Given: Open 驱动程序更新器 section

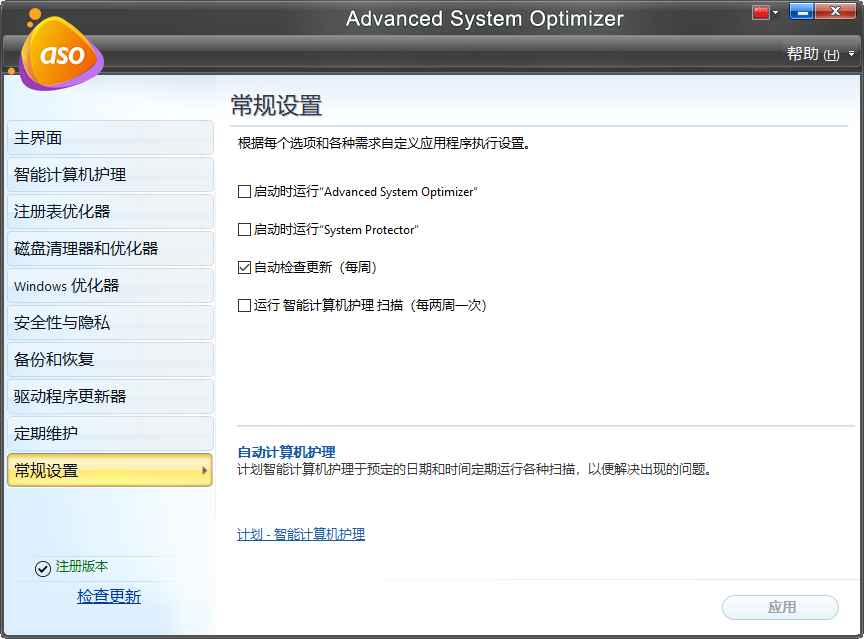Looking at the screenshot, I should 110,396.
